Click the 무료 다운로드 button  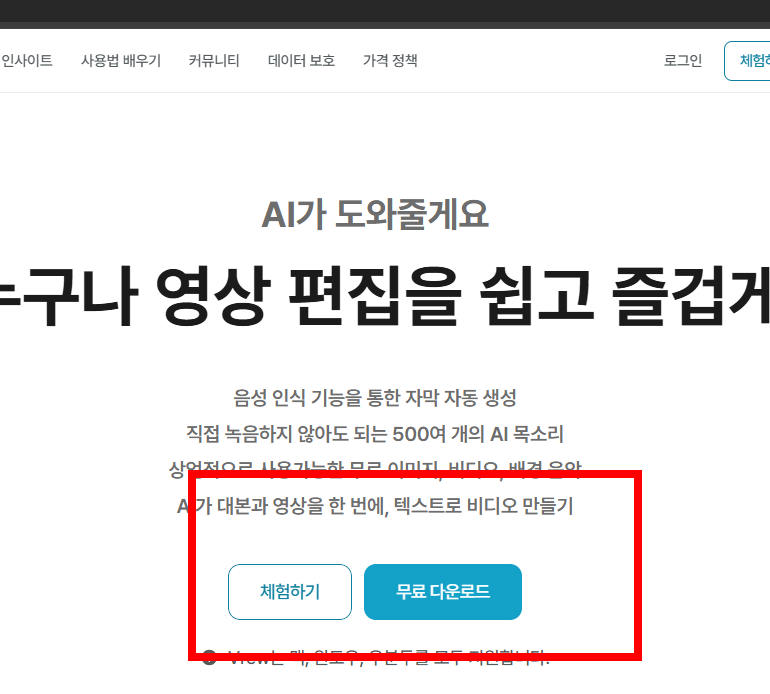(443, 591)
